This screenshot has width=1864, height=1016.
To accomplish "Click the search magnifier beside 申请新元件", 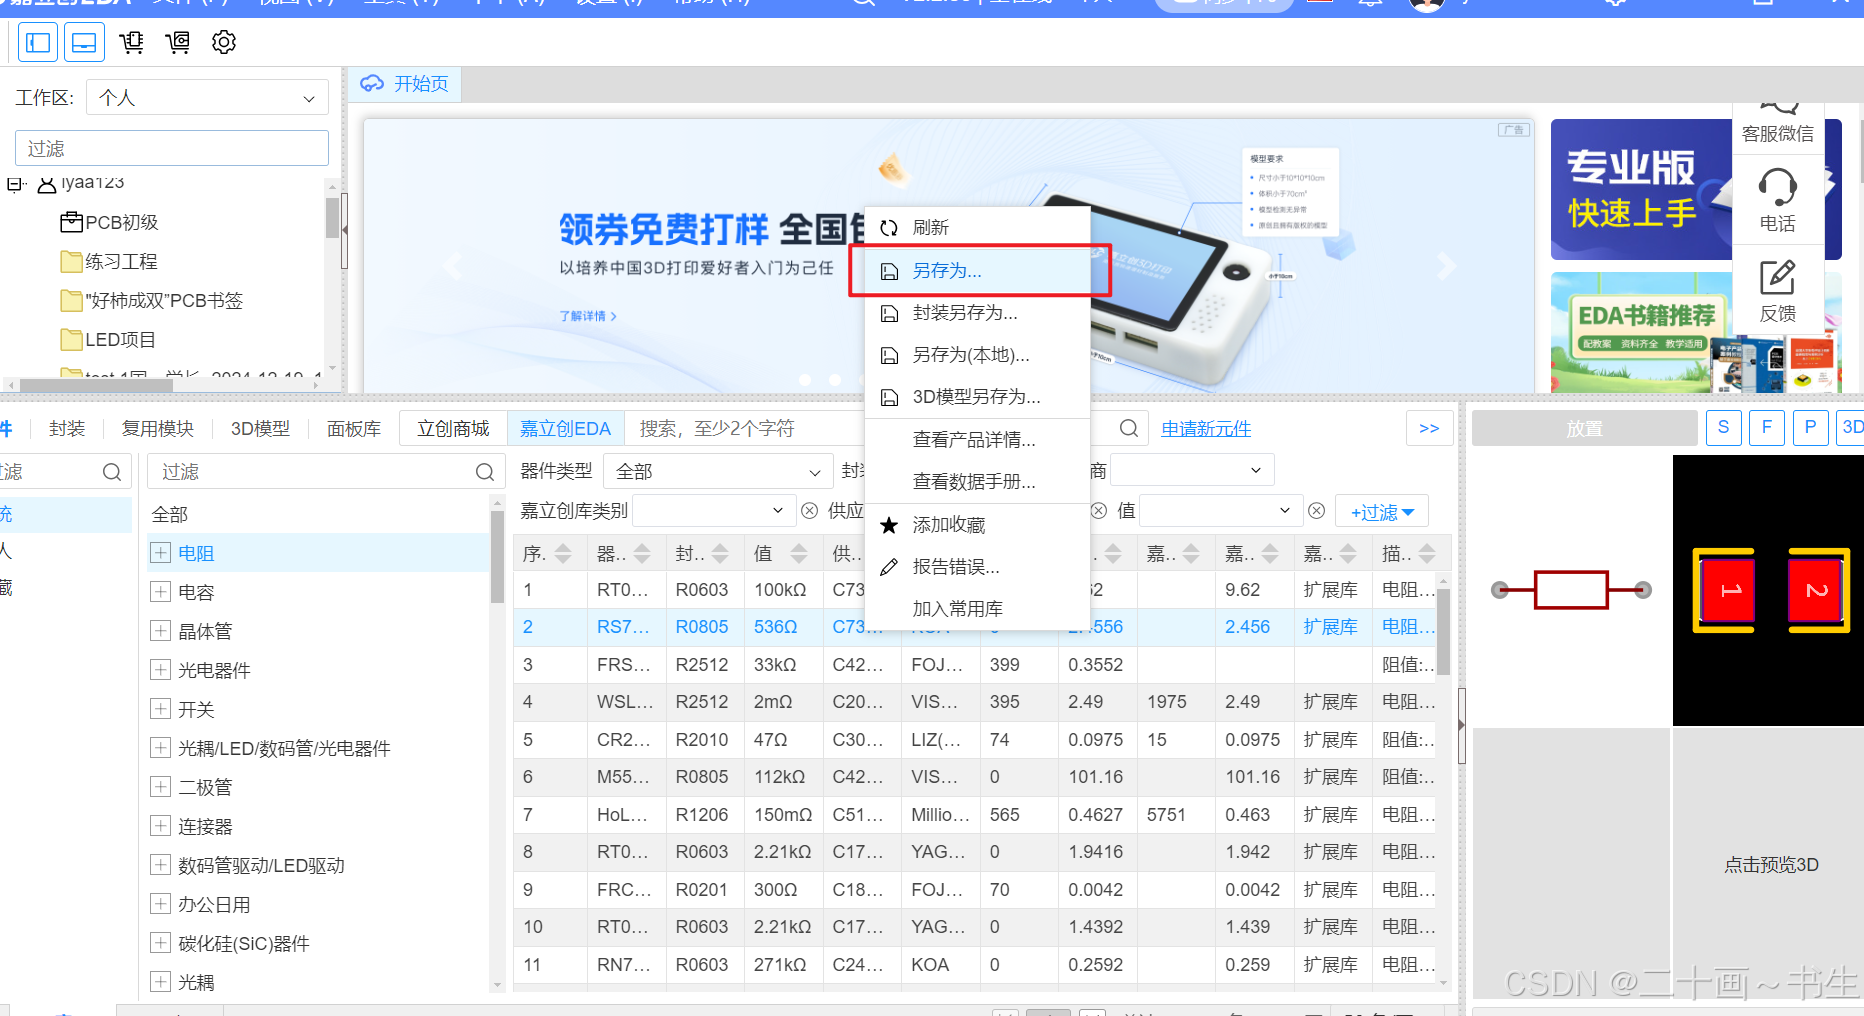I will (x=1129, y=428).
